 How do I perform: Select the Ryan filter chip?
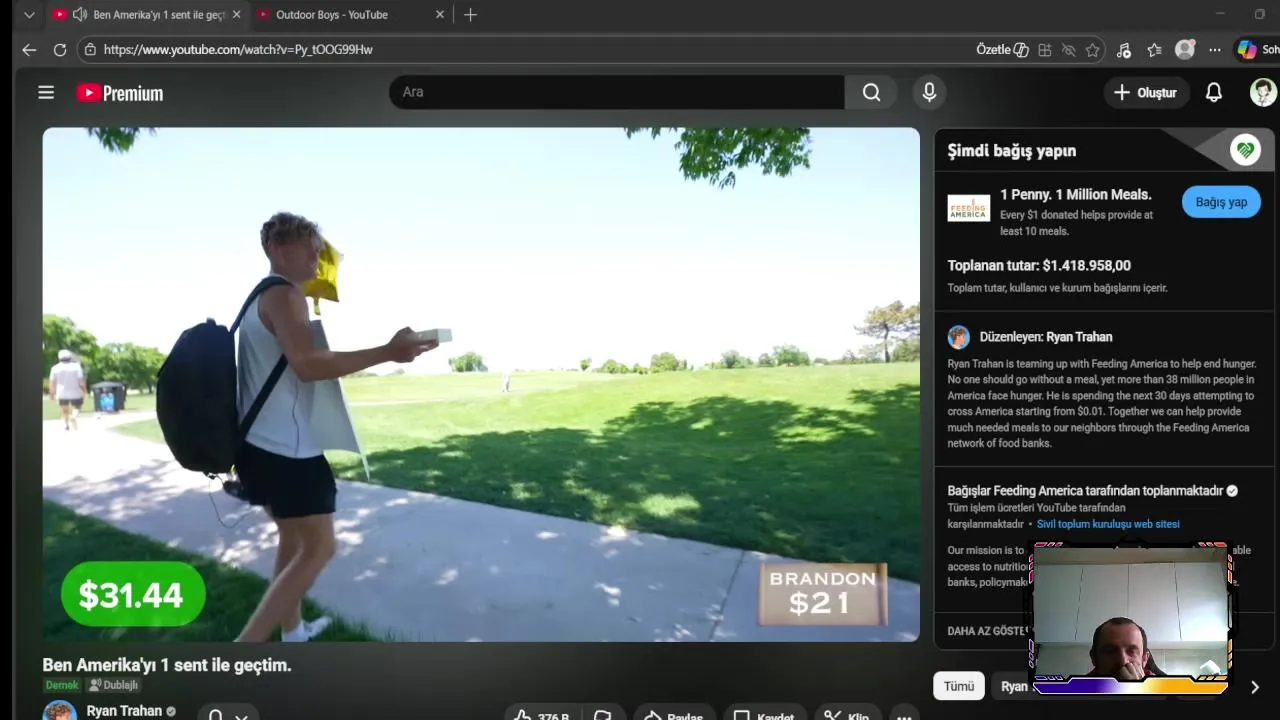point(1013,686)
